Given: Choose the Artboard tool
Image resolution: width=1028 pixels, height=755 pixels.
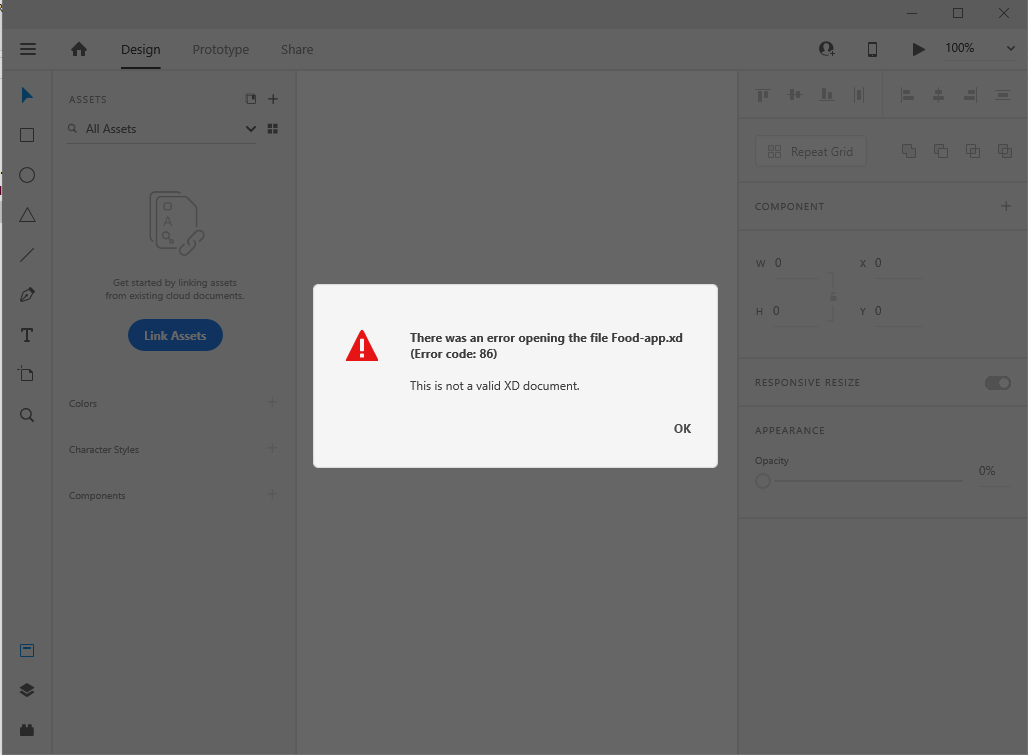Looking at the screenshot, I should coord(26,374).
